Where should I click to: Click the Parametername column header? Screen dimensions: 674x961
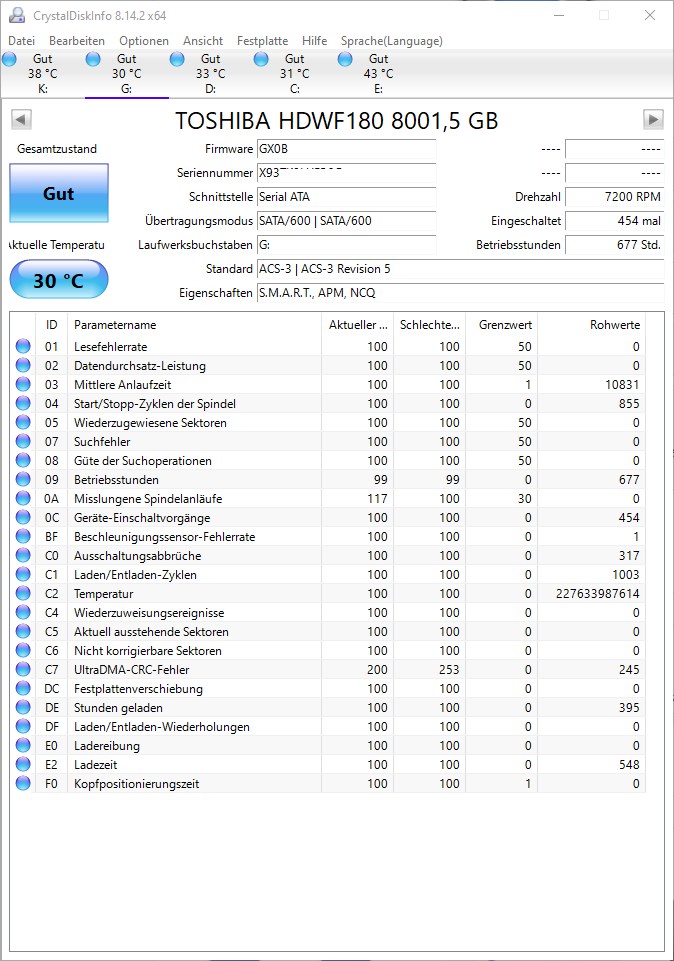[194, 325]
